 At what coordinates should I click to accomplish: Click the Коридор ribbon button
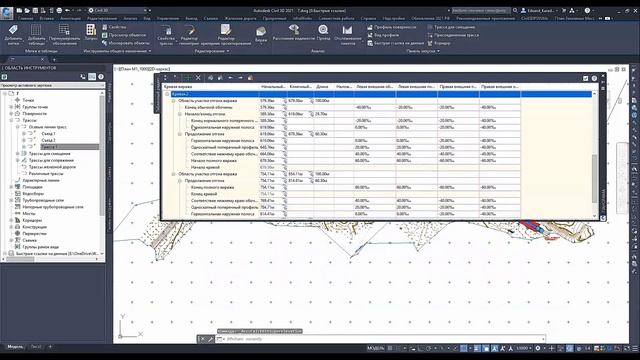tap(439, 43)
